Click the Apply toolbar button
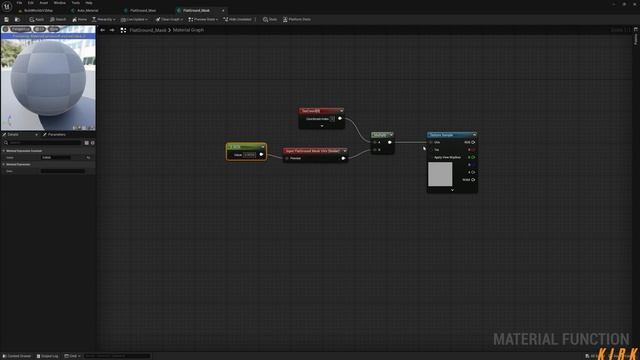This screenshot has height=360, width=640. [x=36, y=20]
